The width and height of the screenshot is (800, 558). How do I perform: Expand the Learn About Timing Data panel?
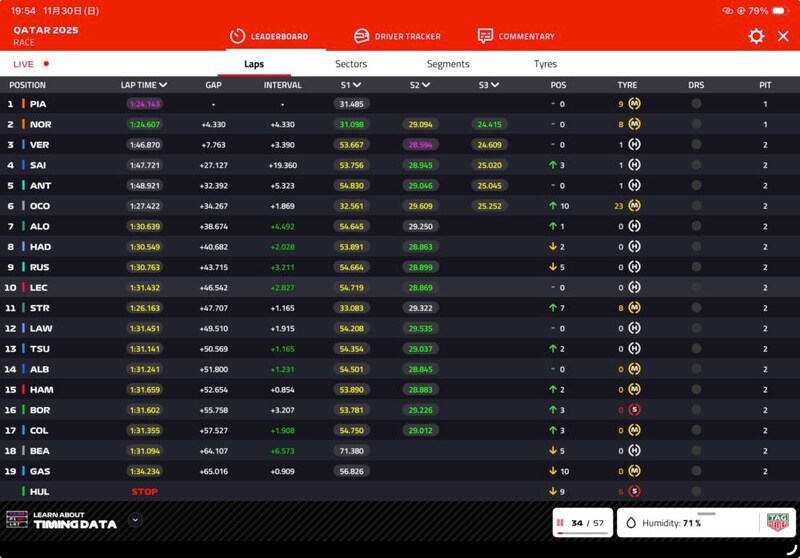135,520
